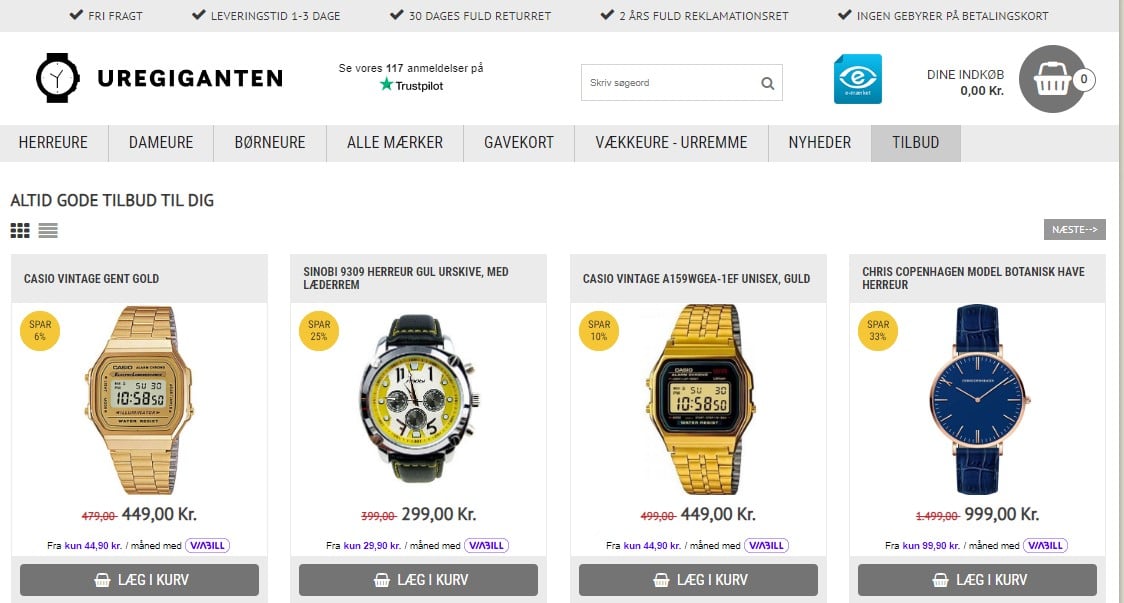Click the Spar 25% badge on Sinobi watch

point(319,331)
